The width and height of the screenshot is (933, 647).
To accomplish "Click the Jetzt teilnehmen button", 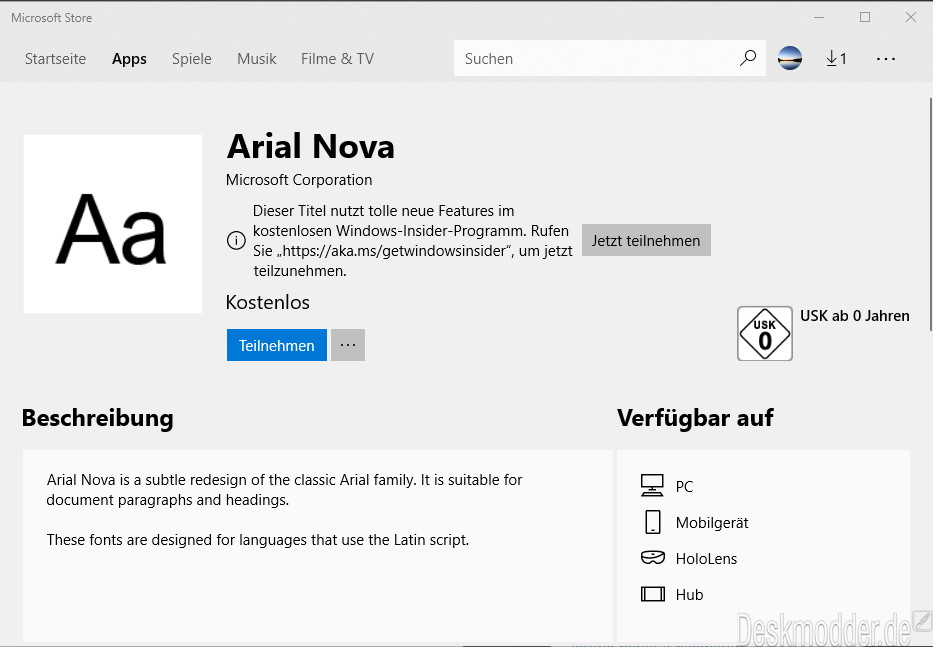I will coord(646,240).
